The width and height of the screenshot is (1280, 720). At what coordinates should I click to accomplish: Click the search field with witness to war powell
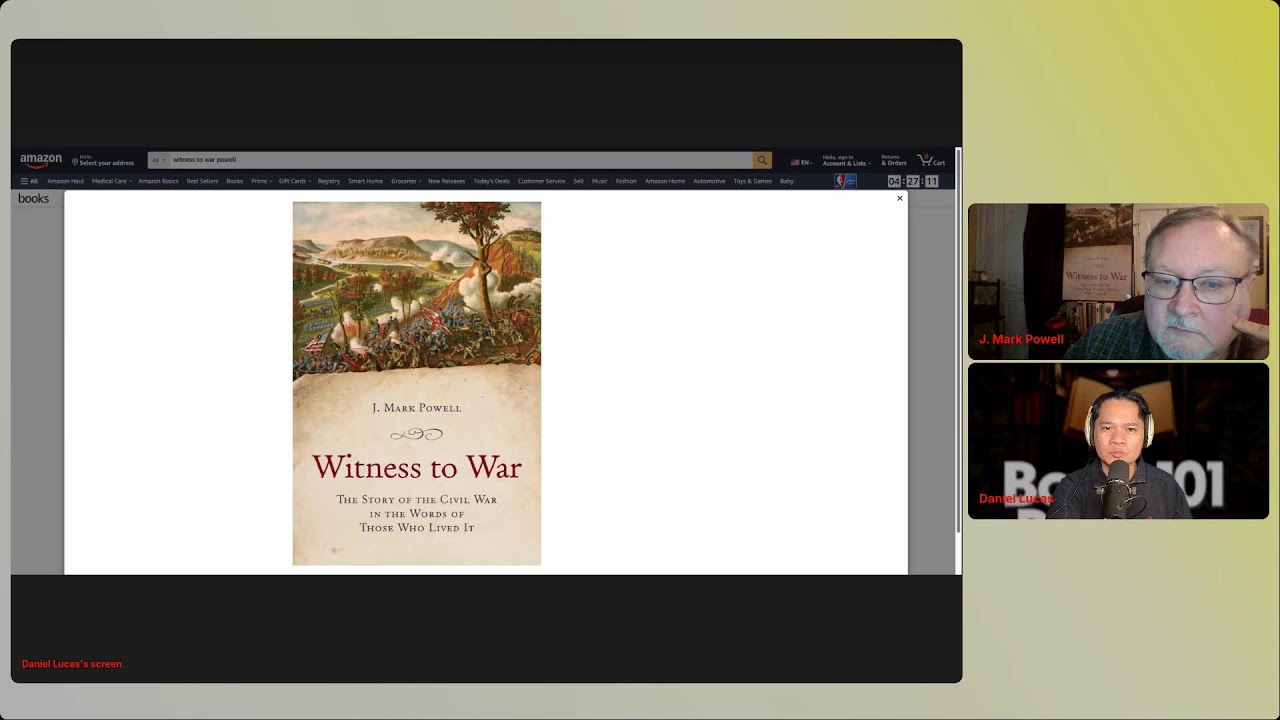[x=460, y=160]
